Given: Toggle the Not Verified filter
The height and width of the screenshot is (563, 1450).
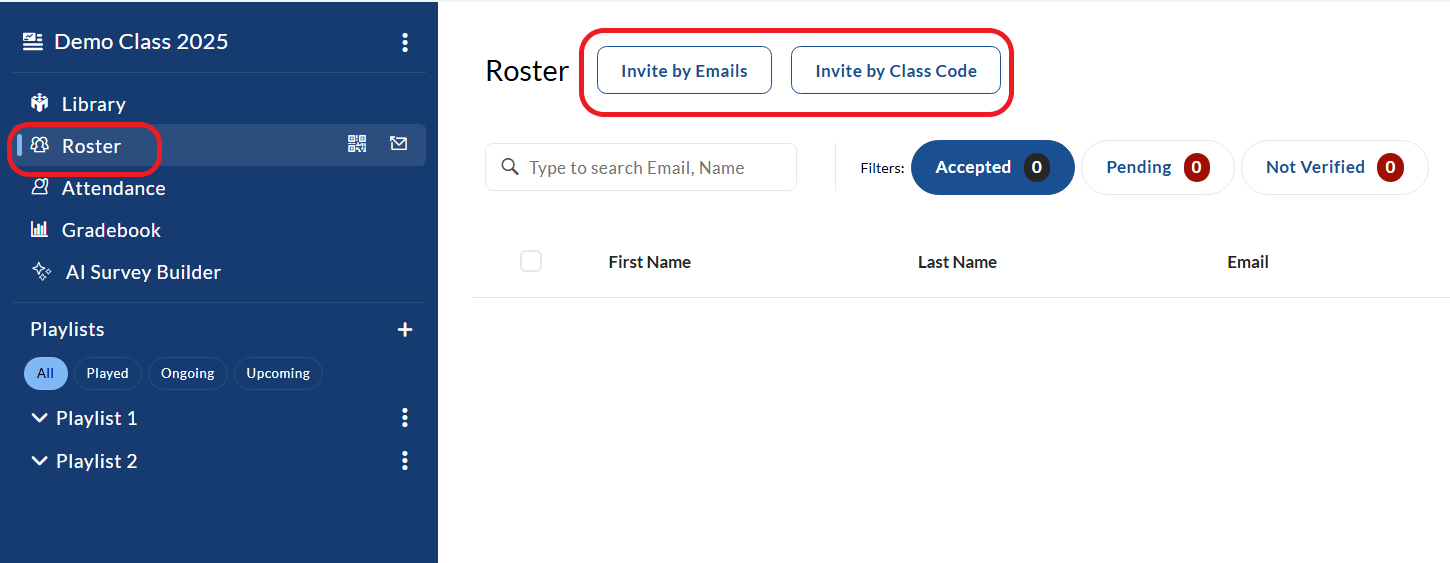Looking at the screenshot, I should pyautogui.click(x=1335, y=167).
